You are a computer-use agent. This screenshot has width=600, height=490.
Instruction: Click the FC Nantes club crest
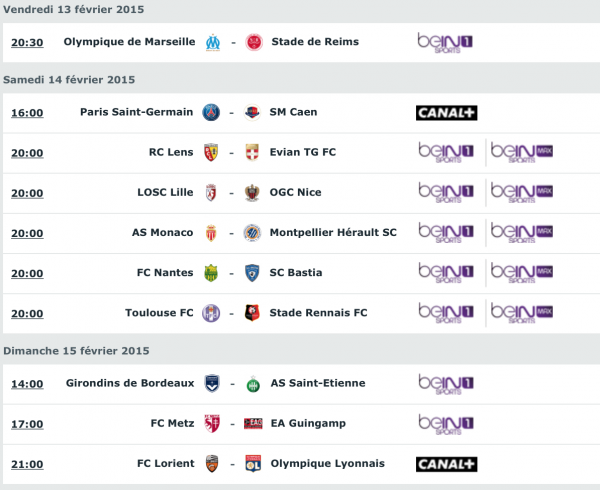tap(210, 272)
